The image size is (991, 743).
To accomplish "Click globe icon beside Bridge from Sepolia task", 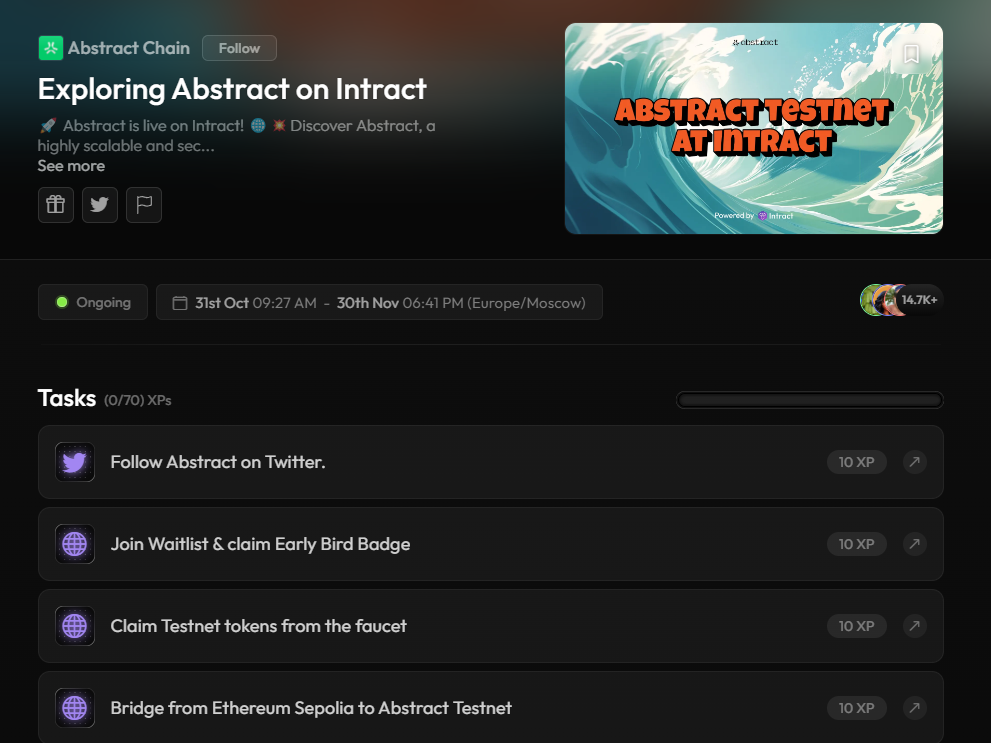I will pyautogui.click(x=75, y=708).
